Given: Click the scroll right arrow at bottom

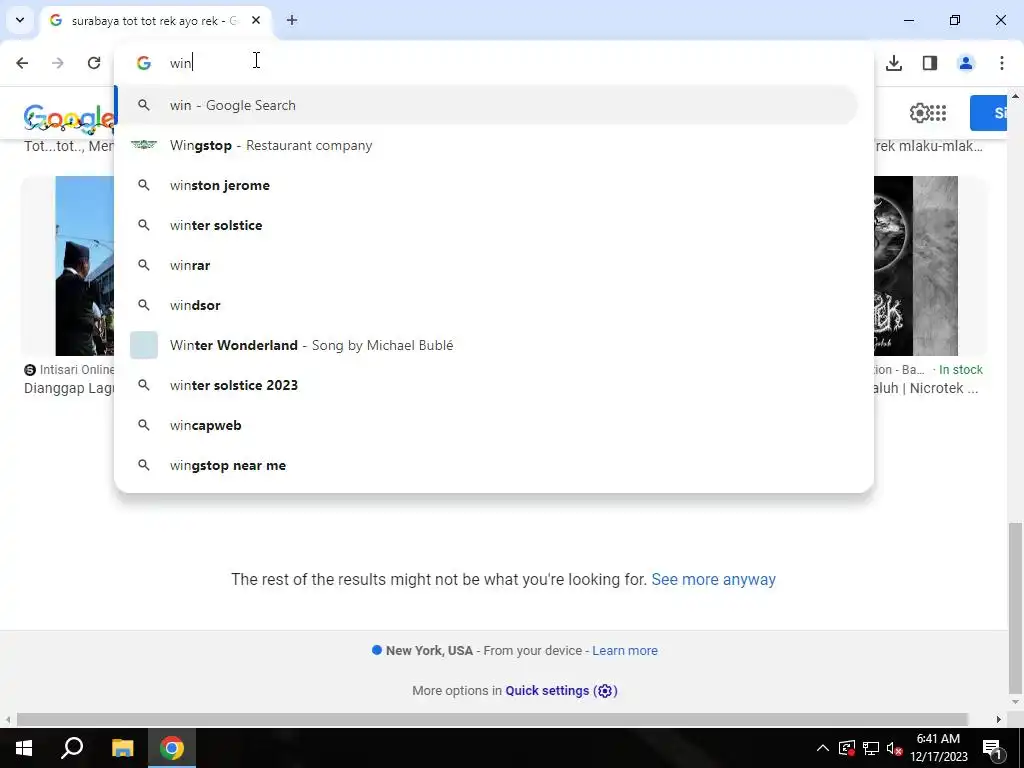Looking at the screenshot, I should point(999,719).
